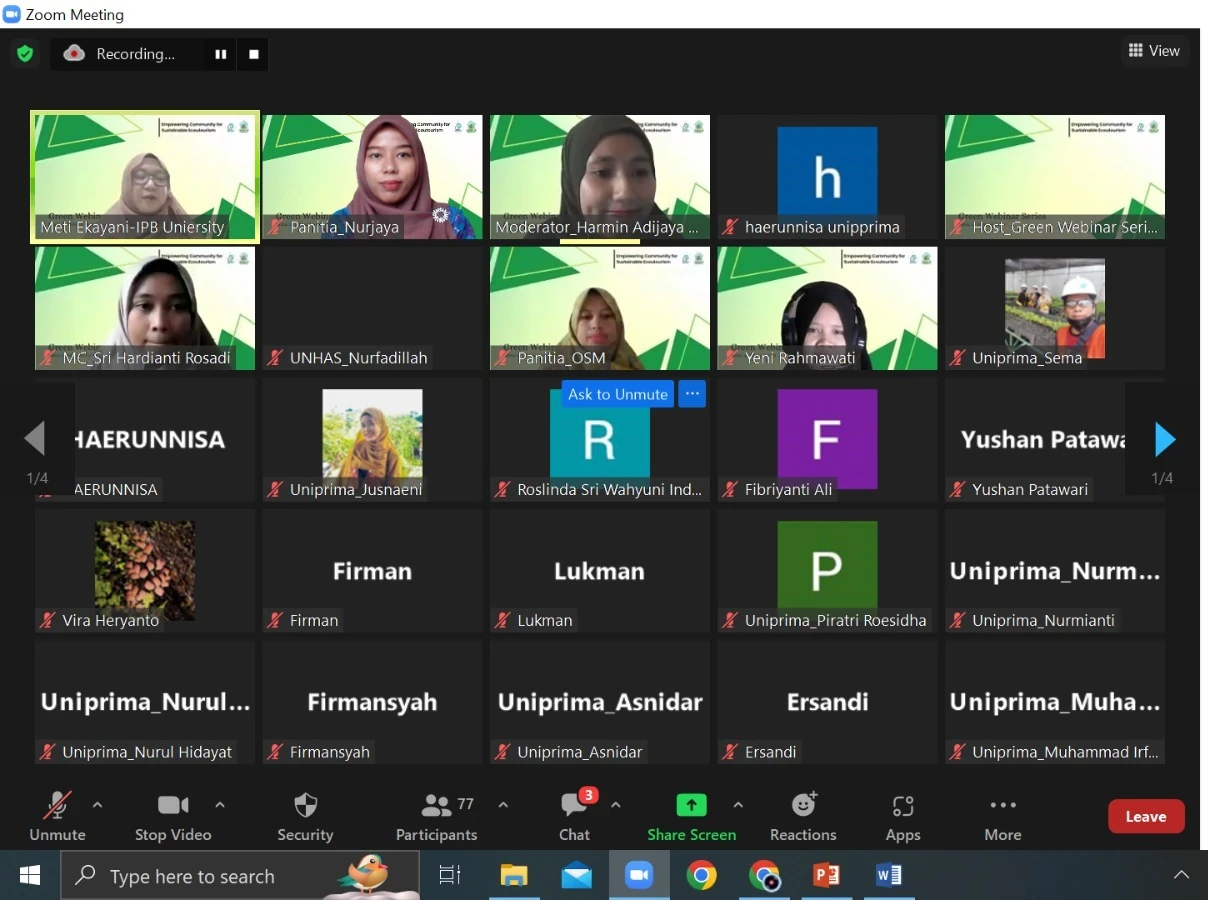Expand arrow next to Participants

point(503,805)
